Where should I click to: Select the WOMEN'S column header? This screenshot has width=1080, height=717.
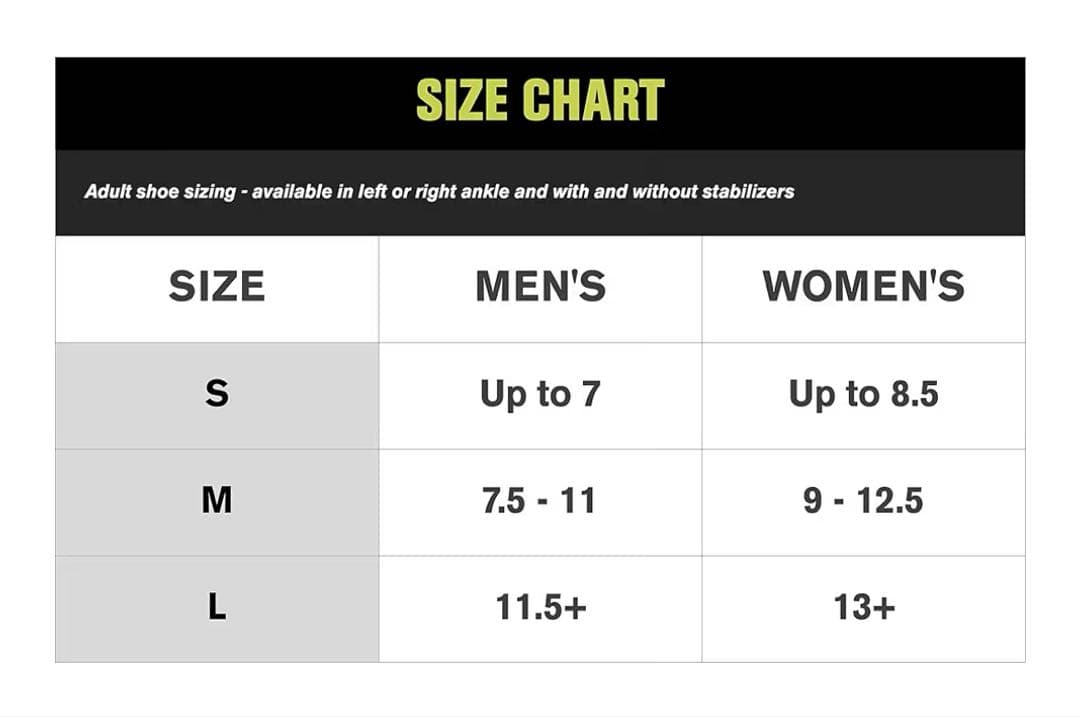863,287
